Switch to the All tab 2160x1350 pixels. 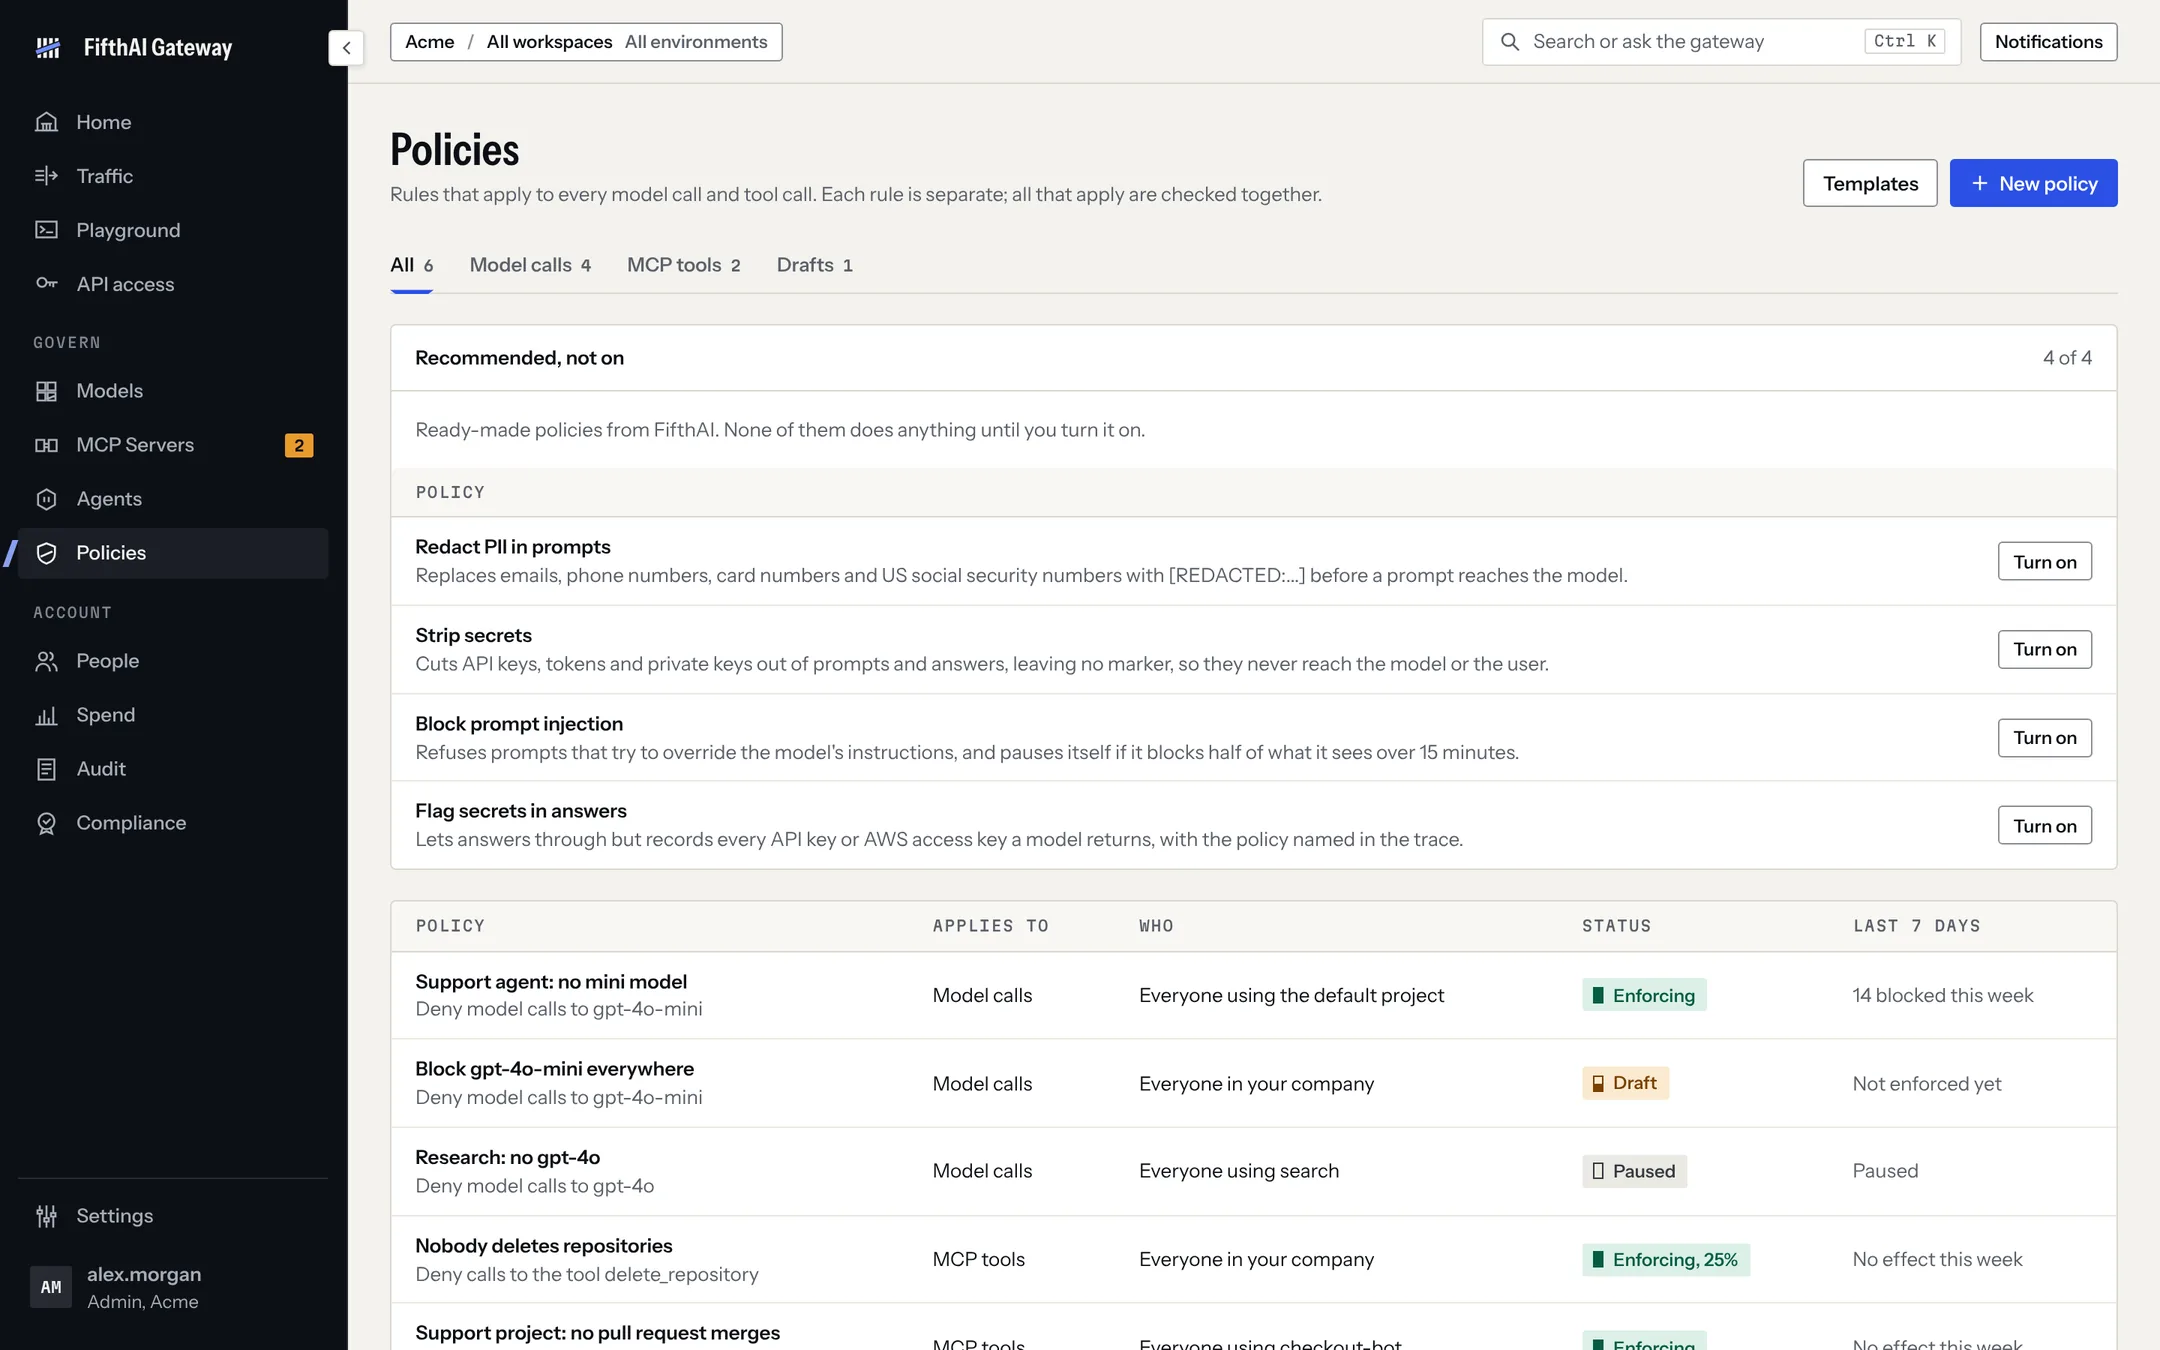411,265
